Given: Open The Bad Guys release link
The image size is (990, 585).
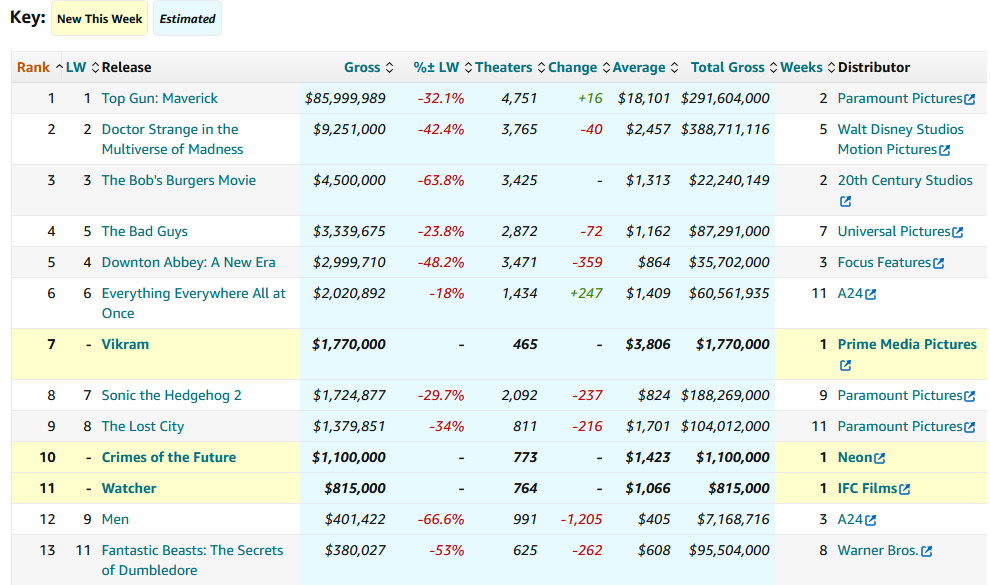Looking at the screenshot, I should pyautogui.click(x=145, y=232).
